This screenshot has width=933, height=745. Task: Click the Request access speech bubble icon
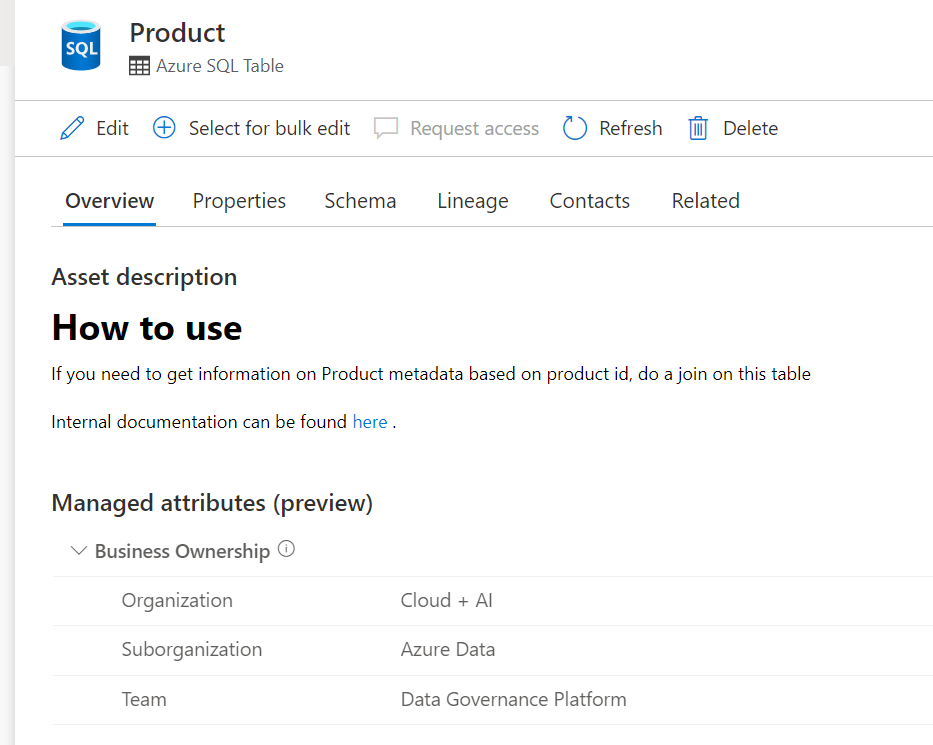[x=386, y=128]
